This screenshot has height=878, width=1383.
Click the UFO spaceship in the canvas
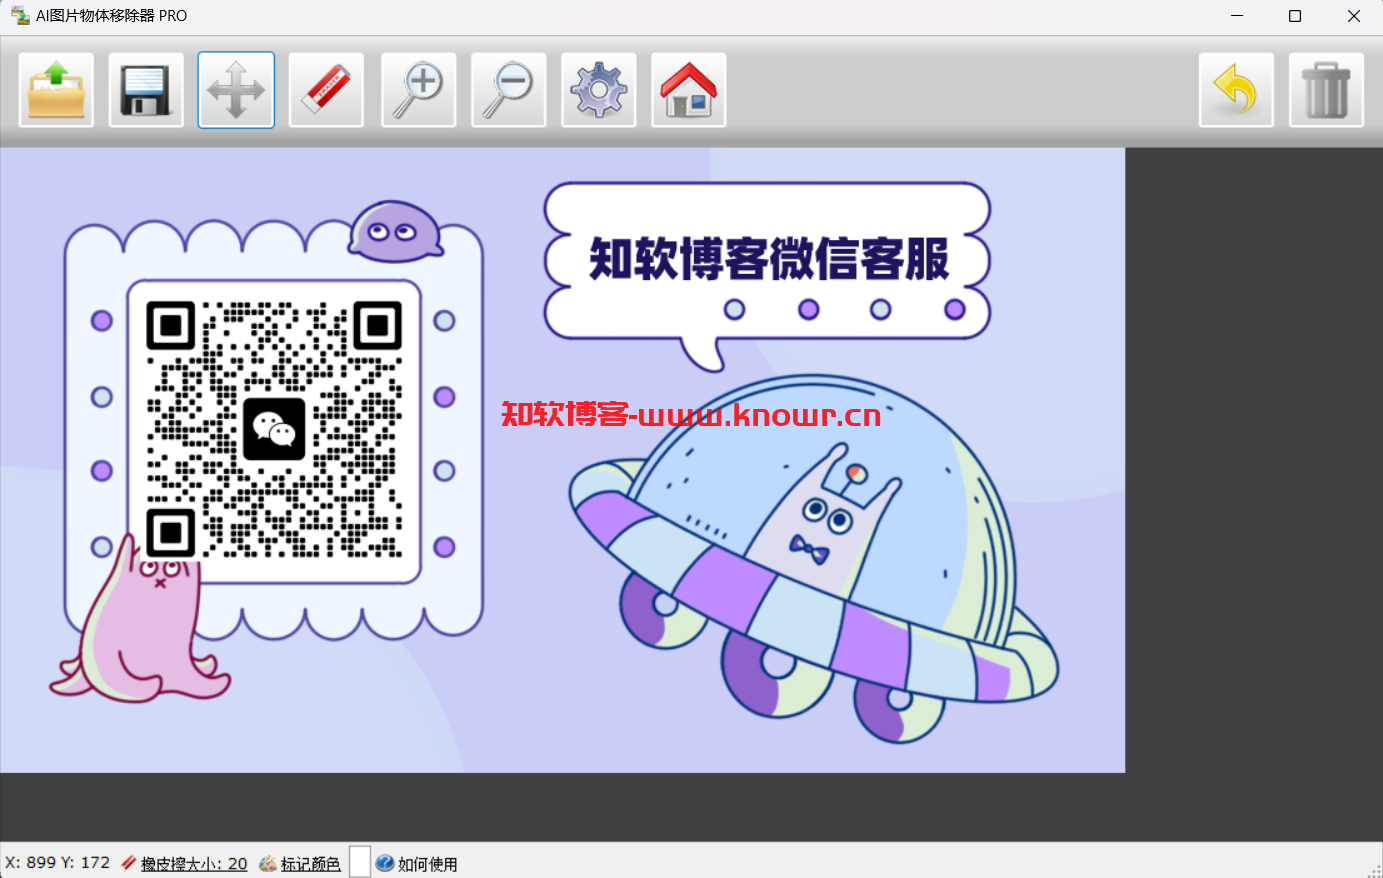[x=813, y=560]
